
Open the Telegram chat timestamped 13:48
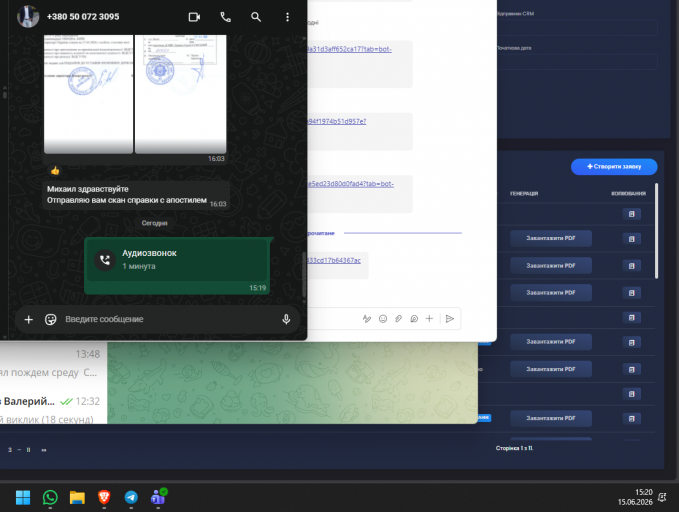[x=52, y=363]
